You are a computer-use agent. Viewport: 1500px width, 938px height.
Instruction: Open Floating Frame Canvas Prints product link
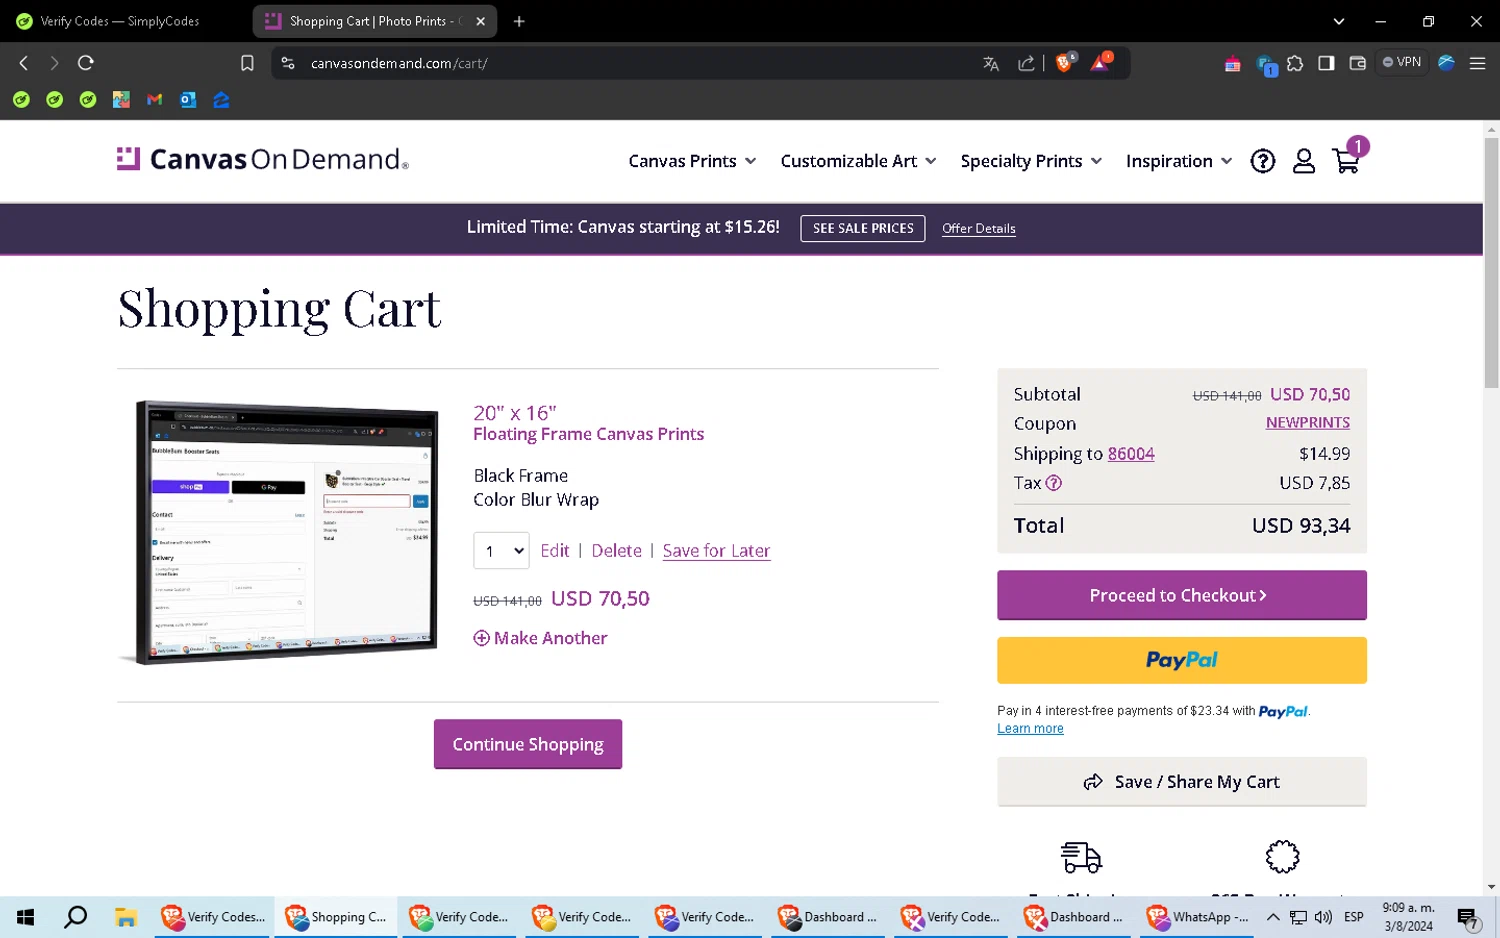588,434
